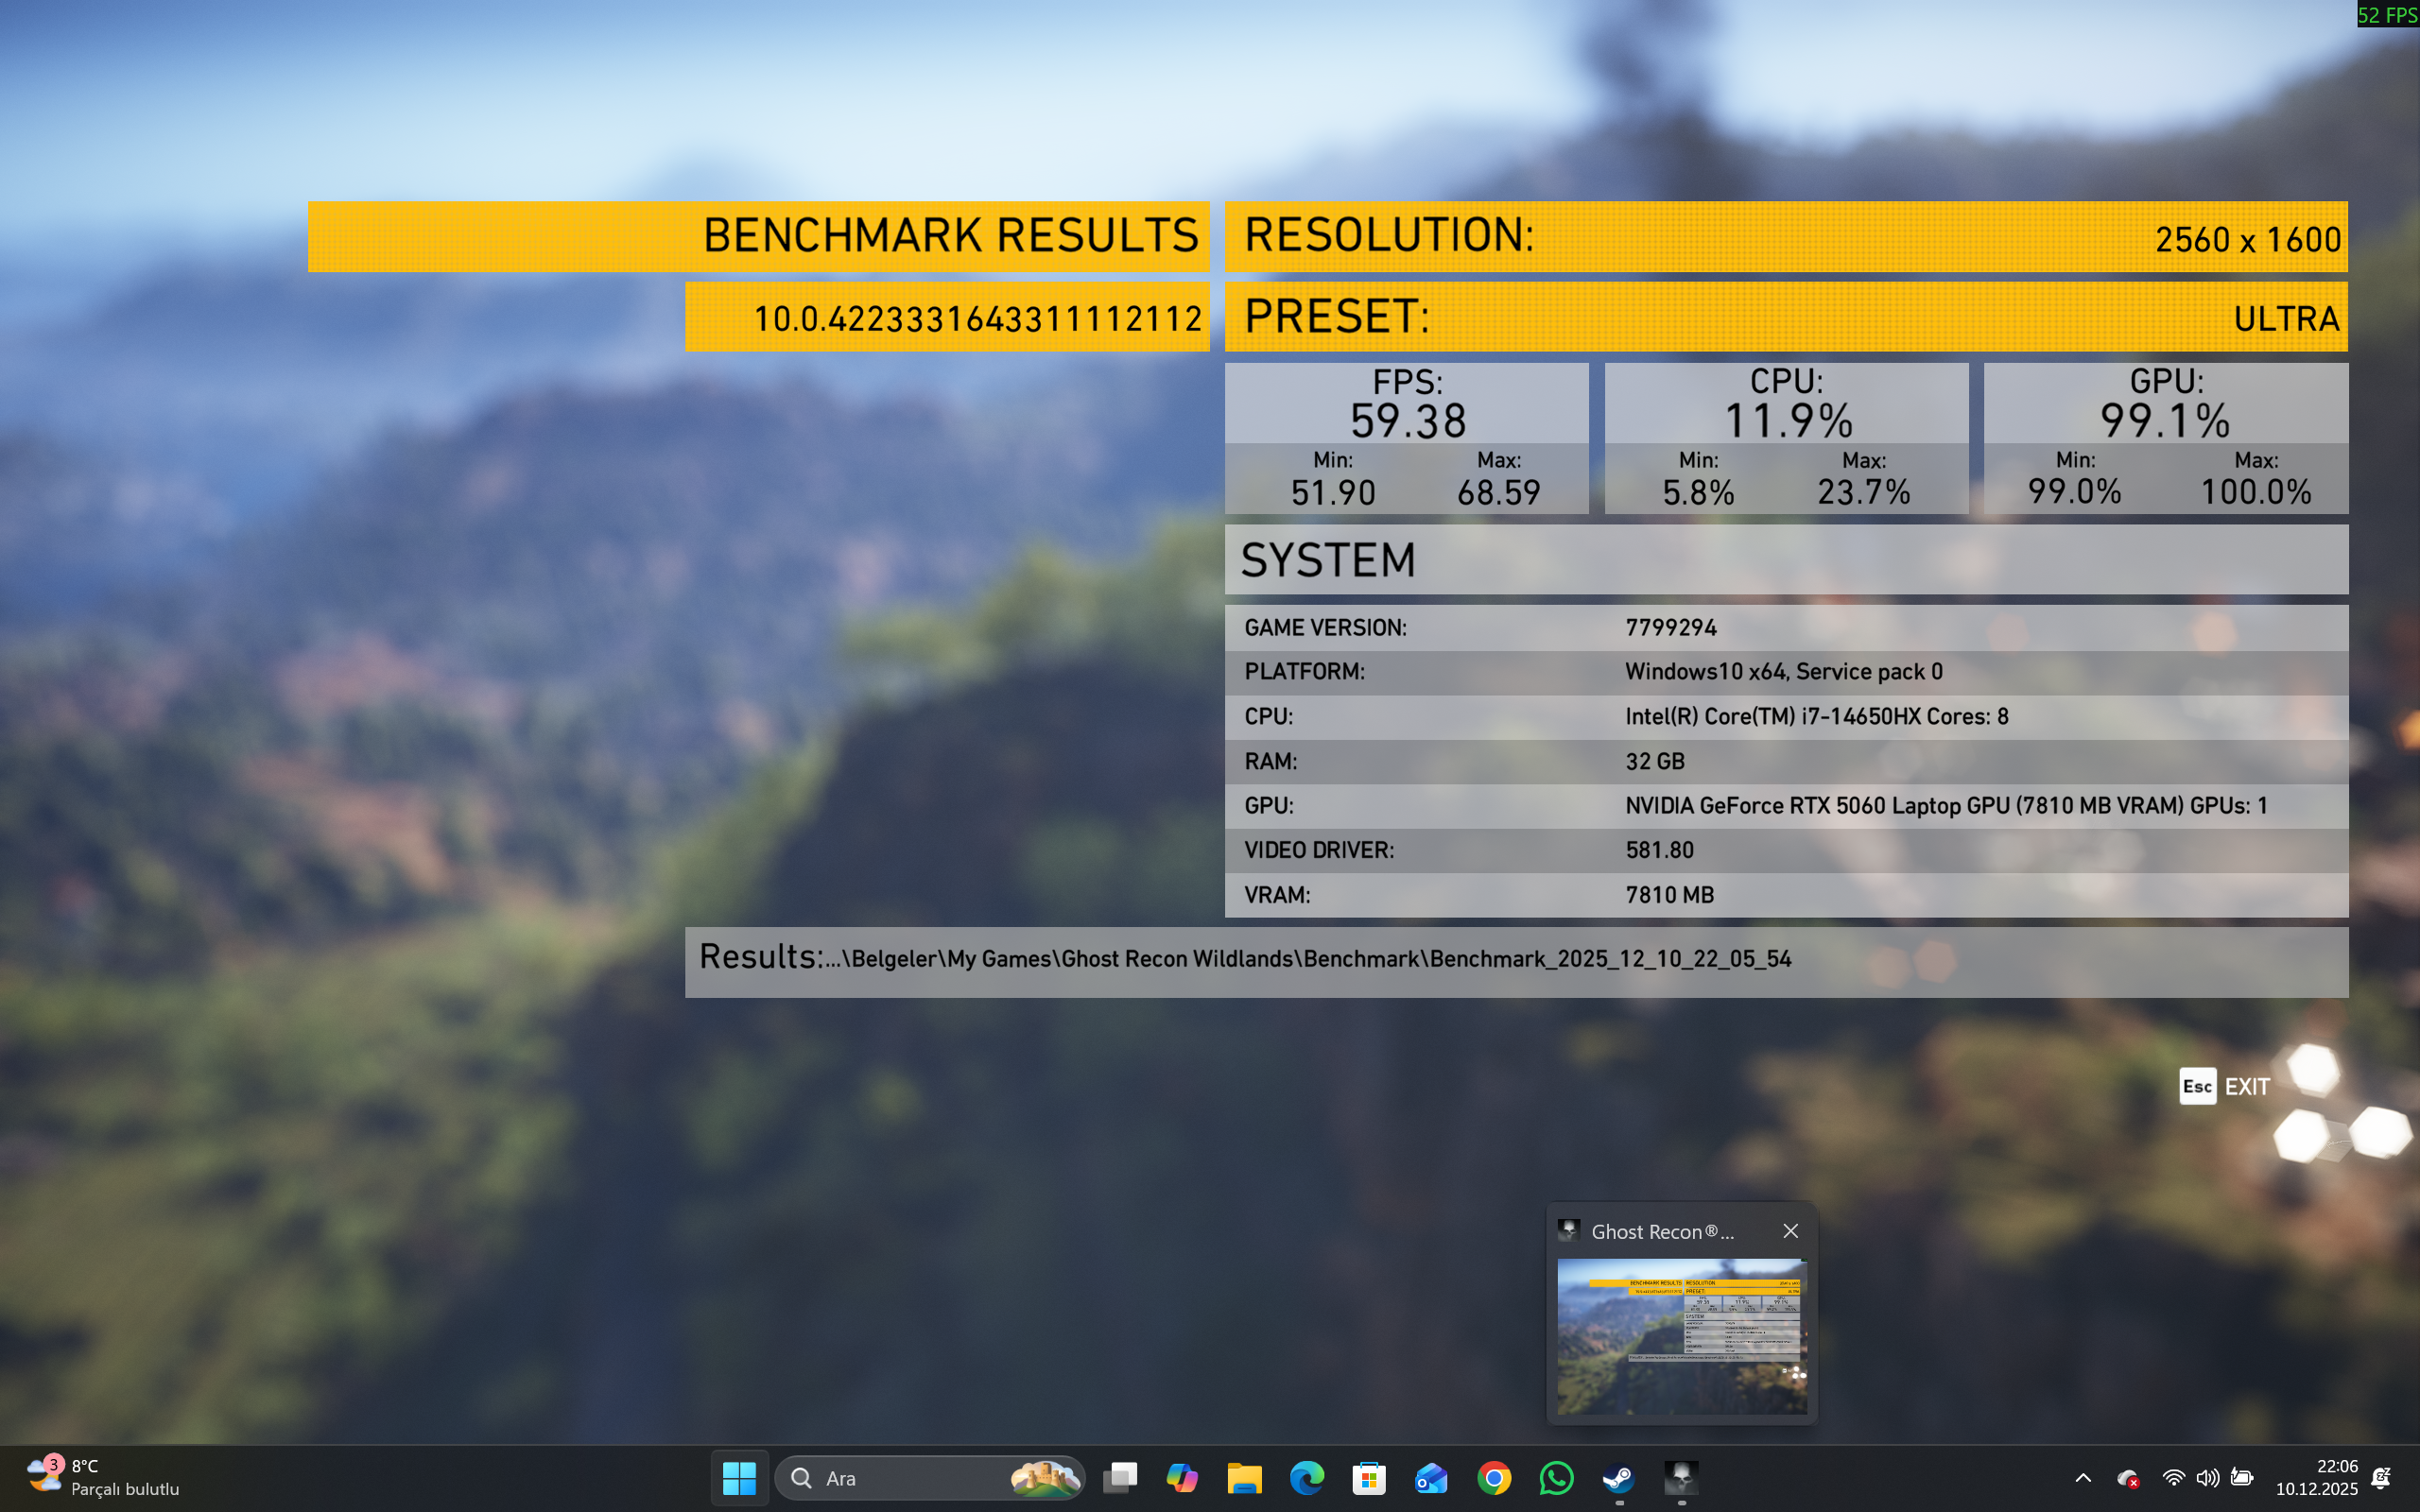The width and height of the screenshot is (2420, 1512).
Task: Click the Intel Core i7-14650HX processor entry
Action: pos(1816,717)
